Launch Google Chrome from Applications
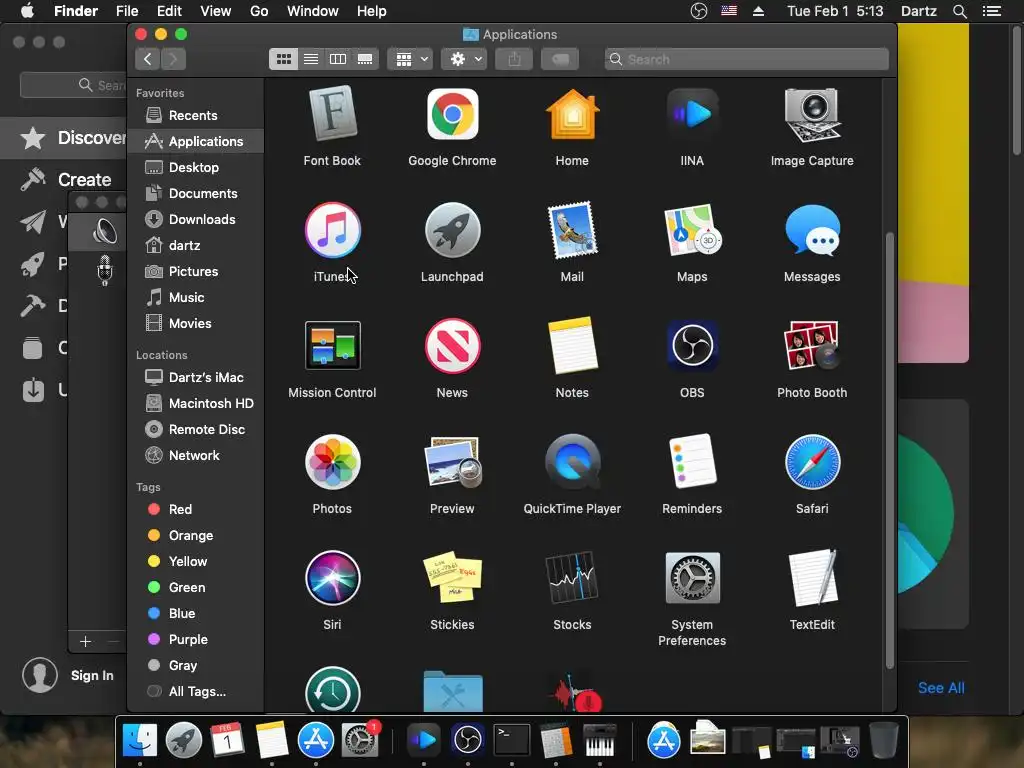This screenshot has width=1024, height=768. click(x=452, y=115)
